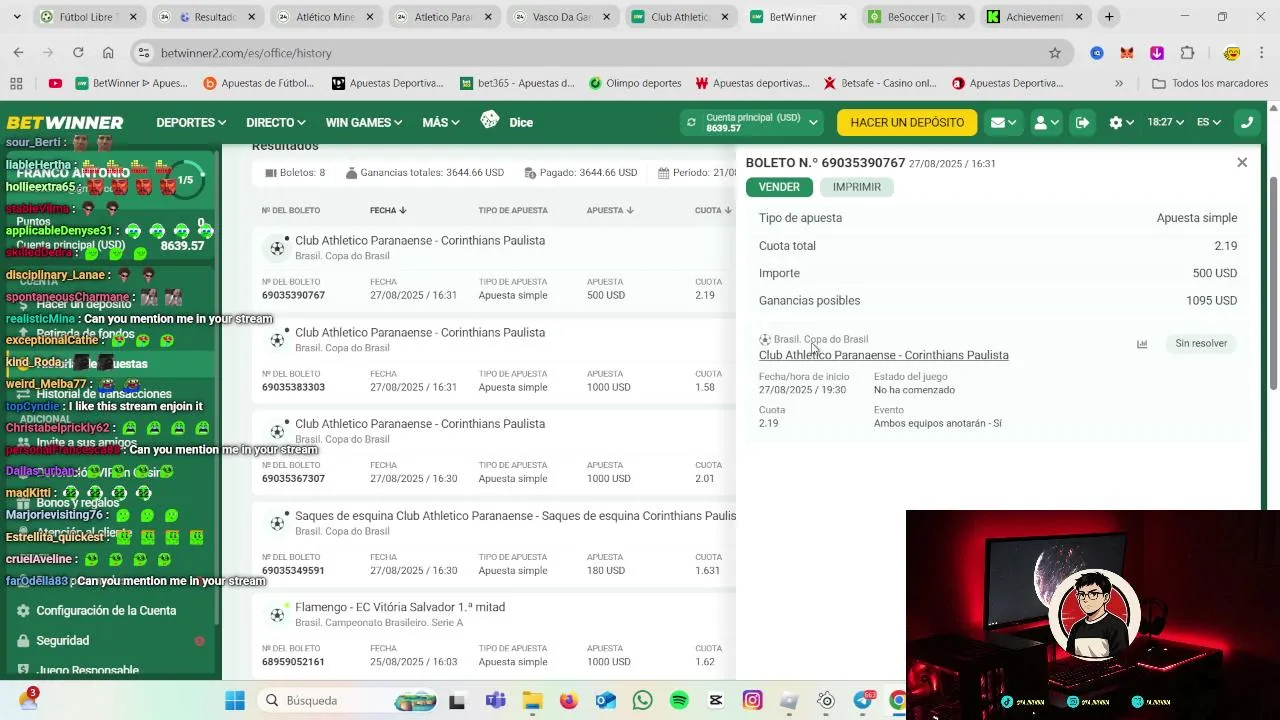Launch Firefox from the taskbar
This screenshot has width=1280, height=720.
pyautogui.click(x=568, y=701)
